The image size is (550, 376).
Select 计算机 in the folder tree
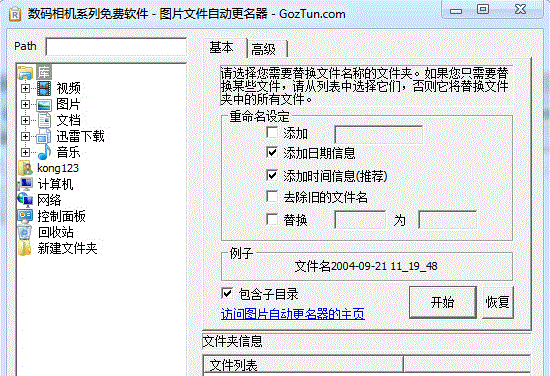tap(55, 184)
